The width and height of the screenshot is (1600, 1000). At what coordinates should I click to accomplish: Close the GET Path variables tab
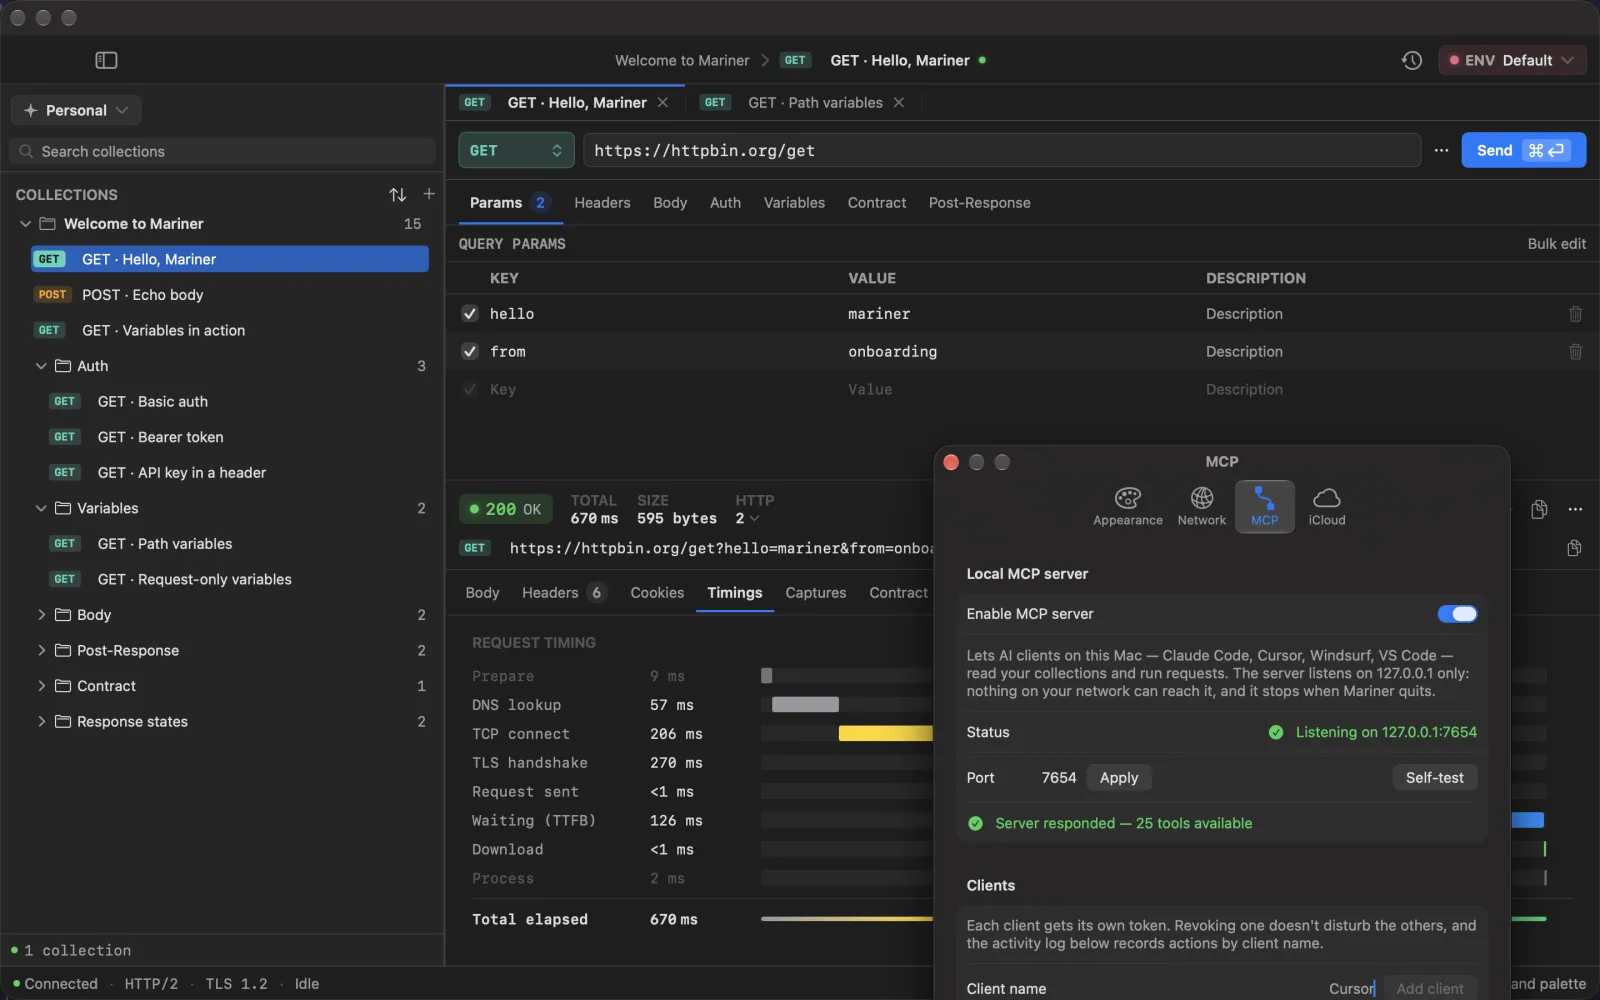click(x=898, y=103)
